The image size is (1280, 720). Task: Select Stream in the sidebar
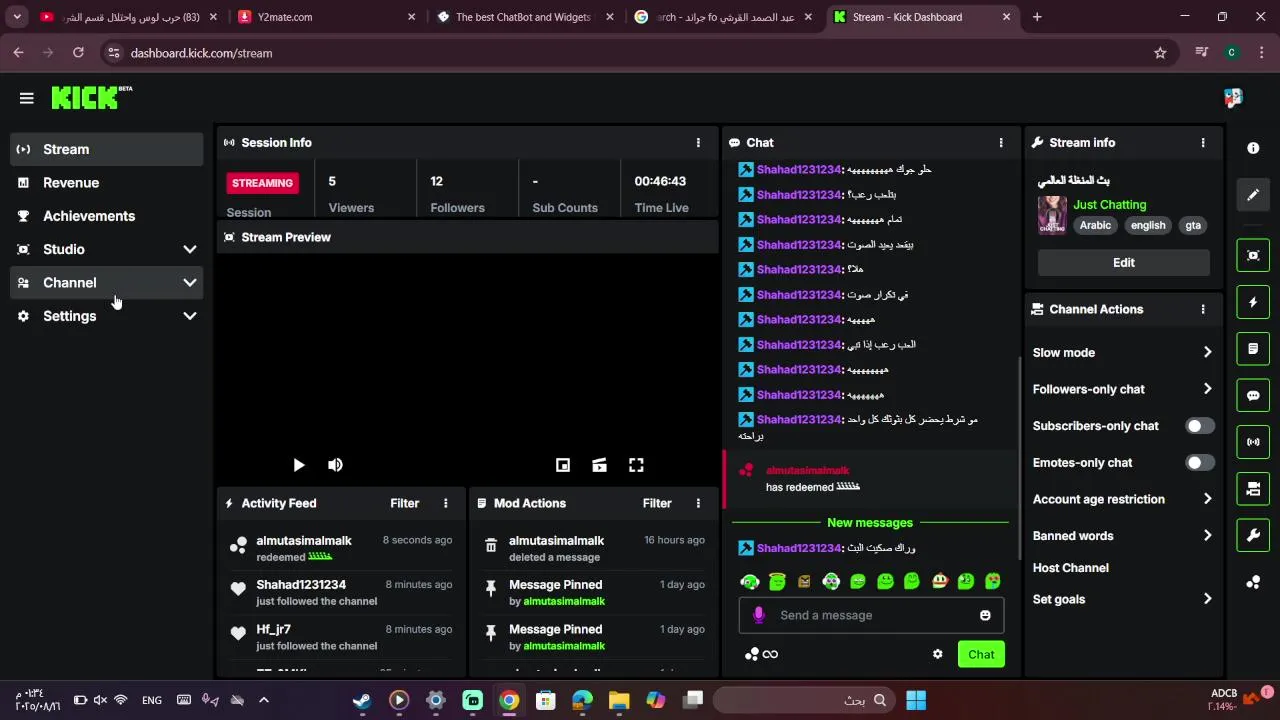coord(107,149)
